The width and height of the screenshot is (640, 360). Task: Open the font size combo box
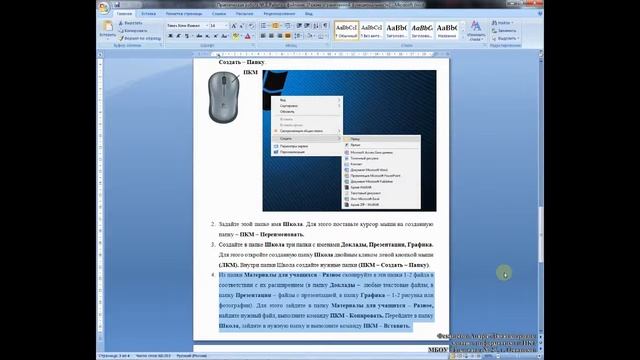point(218,26)
